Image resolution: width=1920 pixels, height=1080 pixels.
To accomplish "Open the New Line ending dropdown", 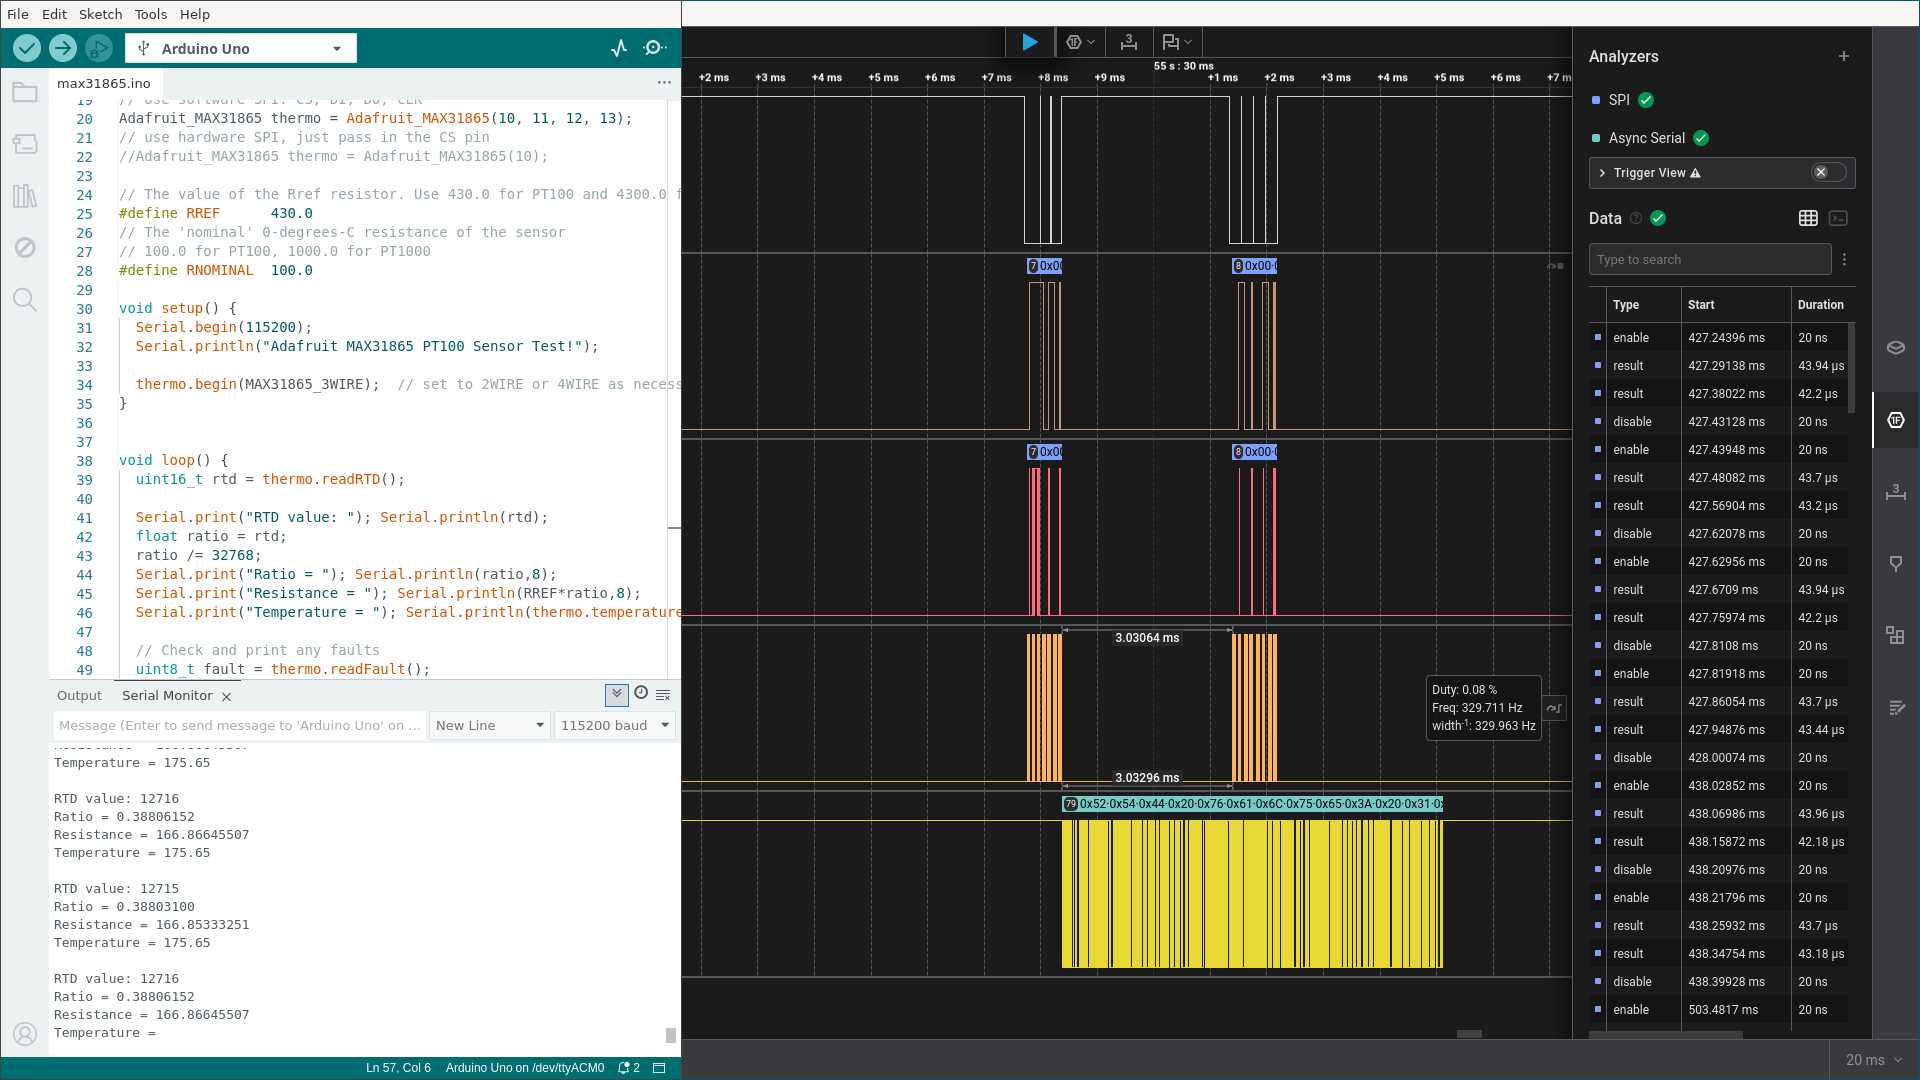I will click(x=489, y=725).
